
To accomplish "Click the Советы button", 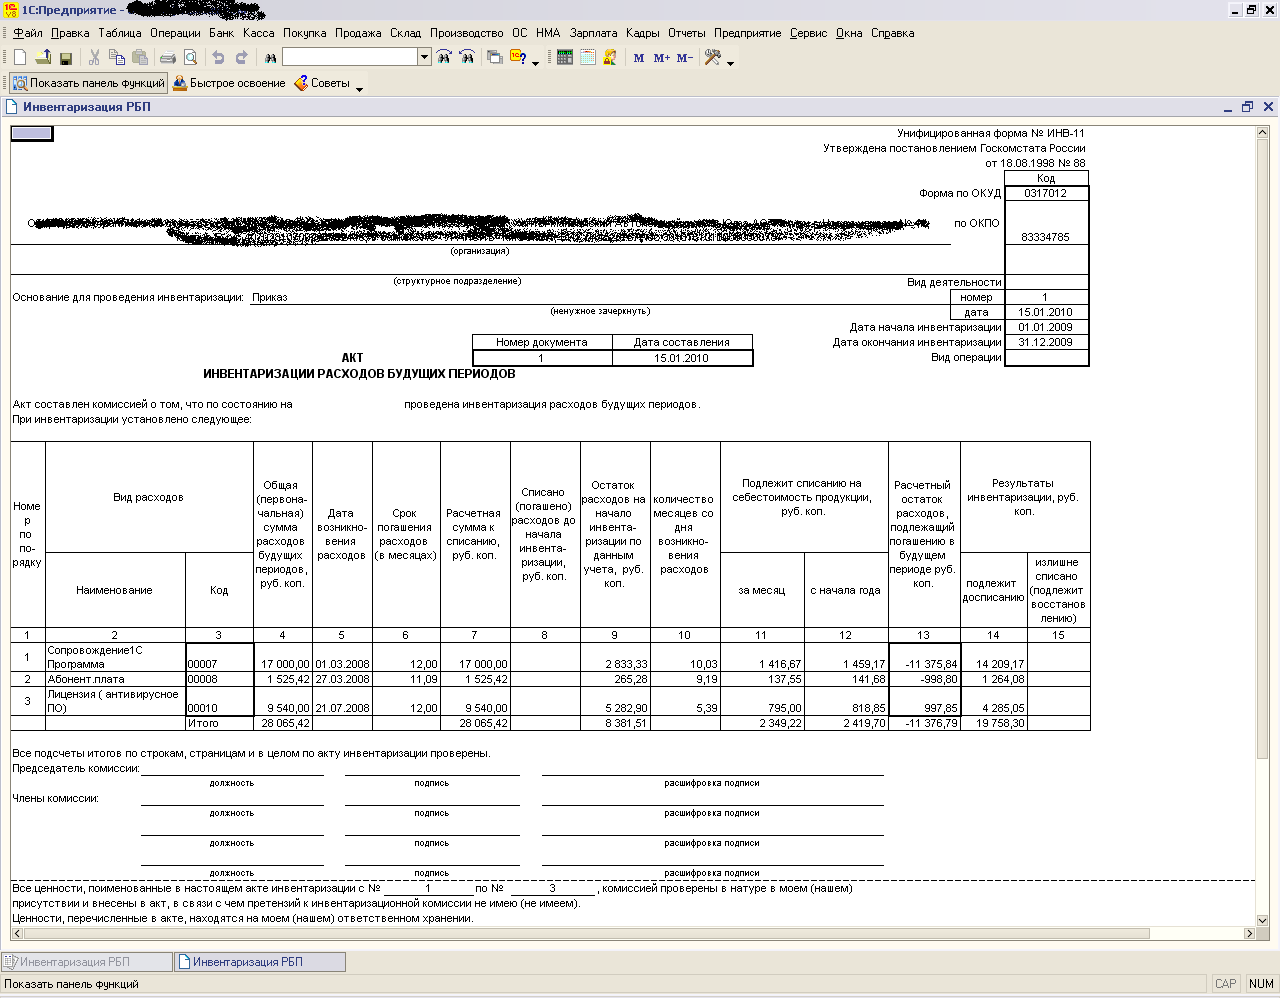I will coord(322,84).
